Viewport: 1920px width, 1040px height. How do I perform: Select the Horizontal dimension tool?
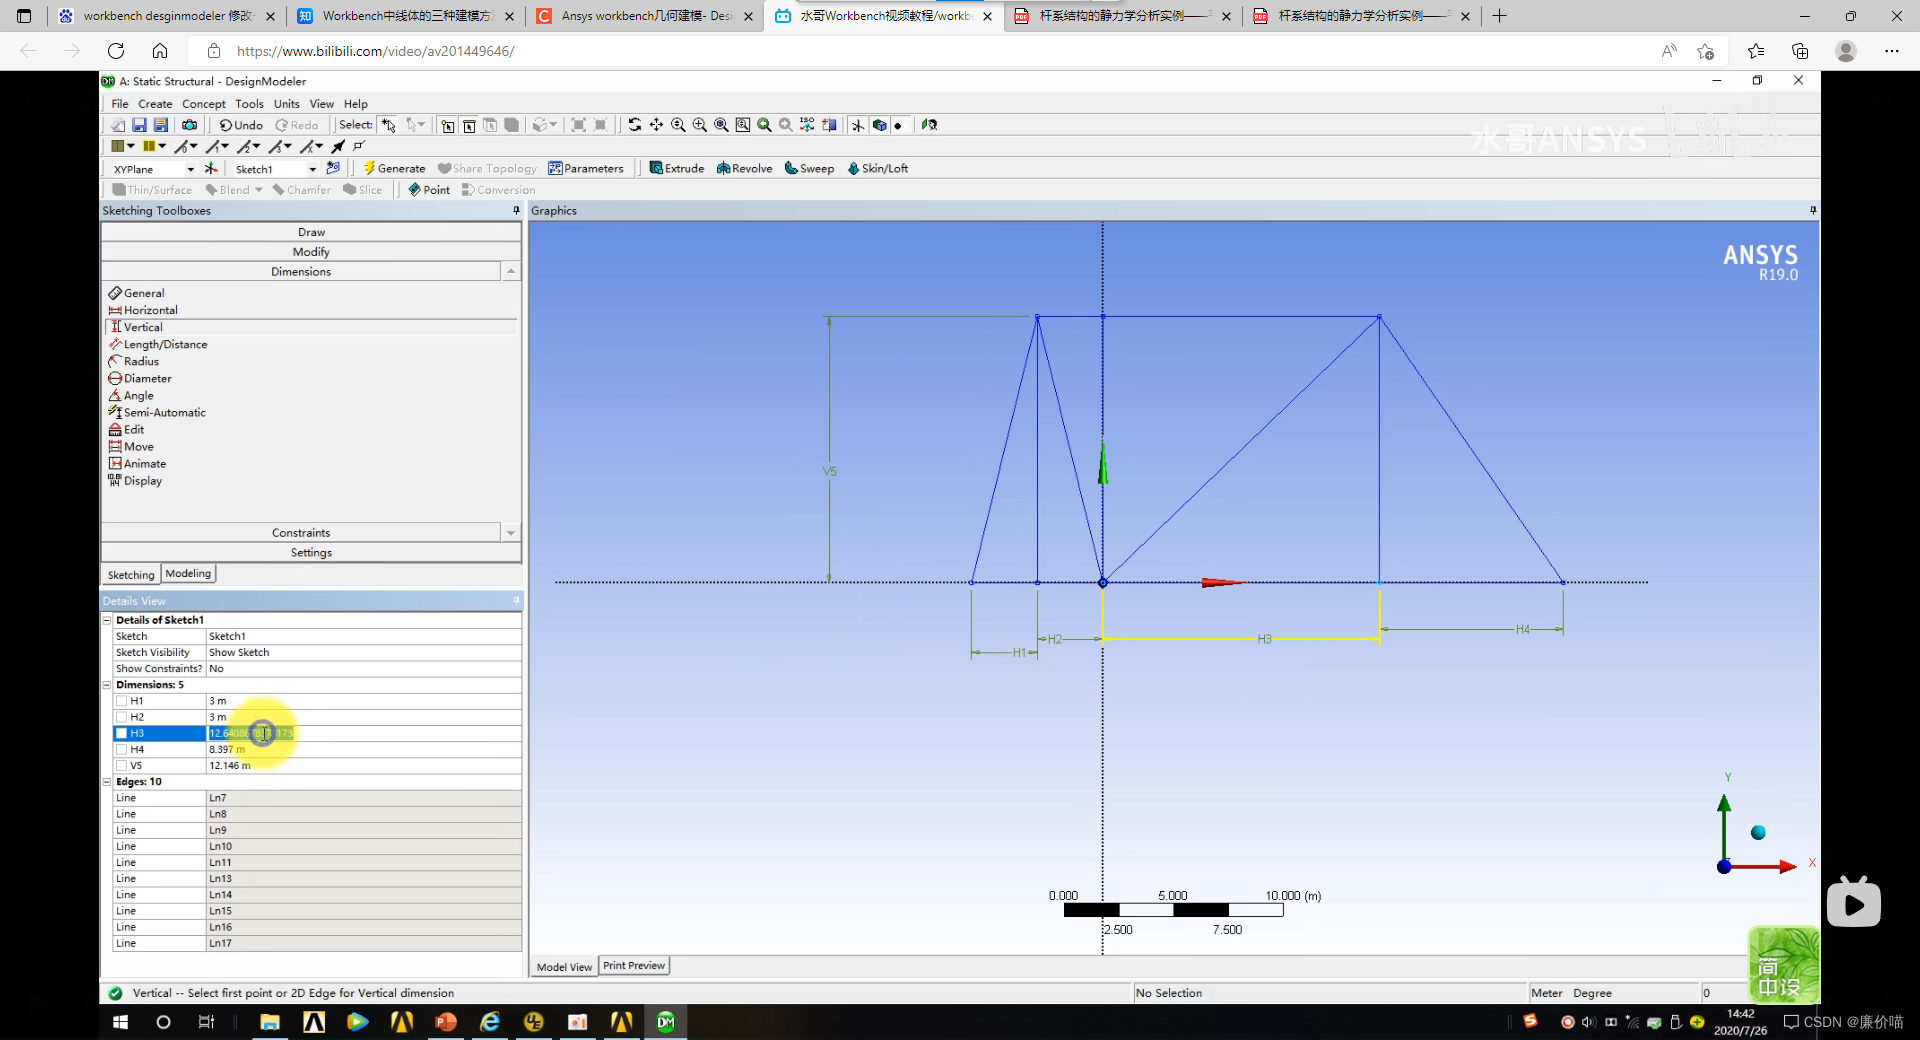point(143,310)
